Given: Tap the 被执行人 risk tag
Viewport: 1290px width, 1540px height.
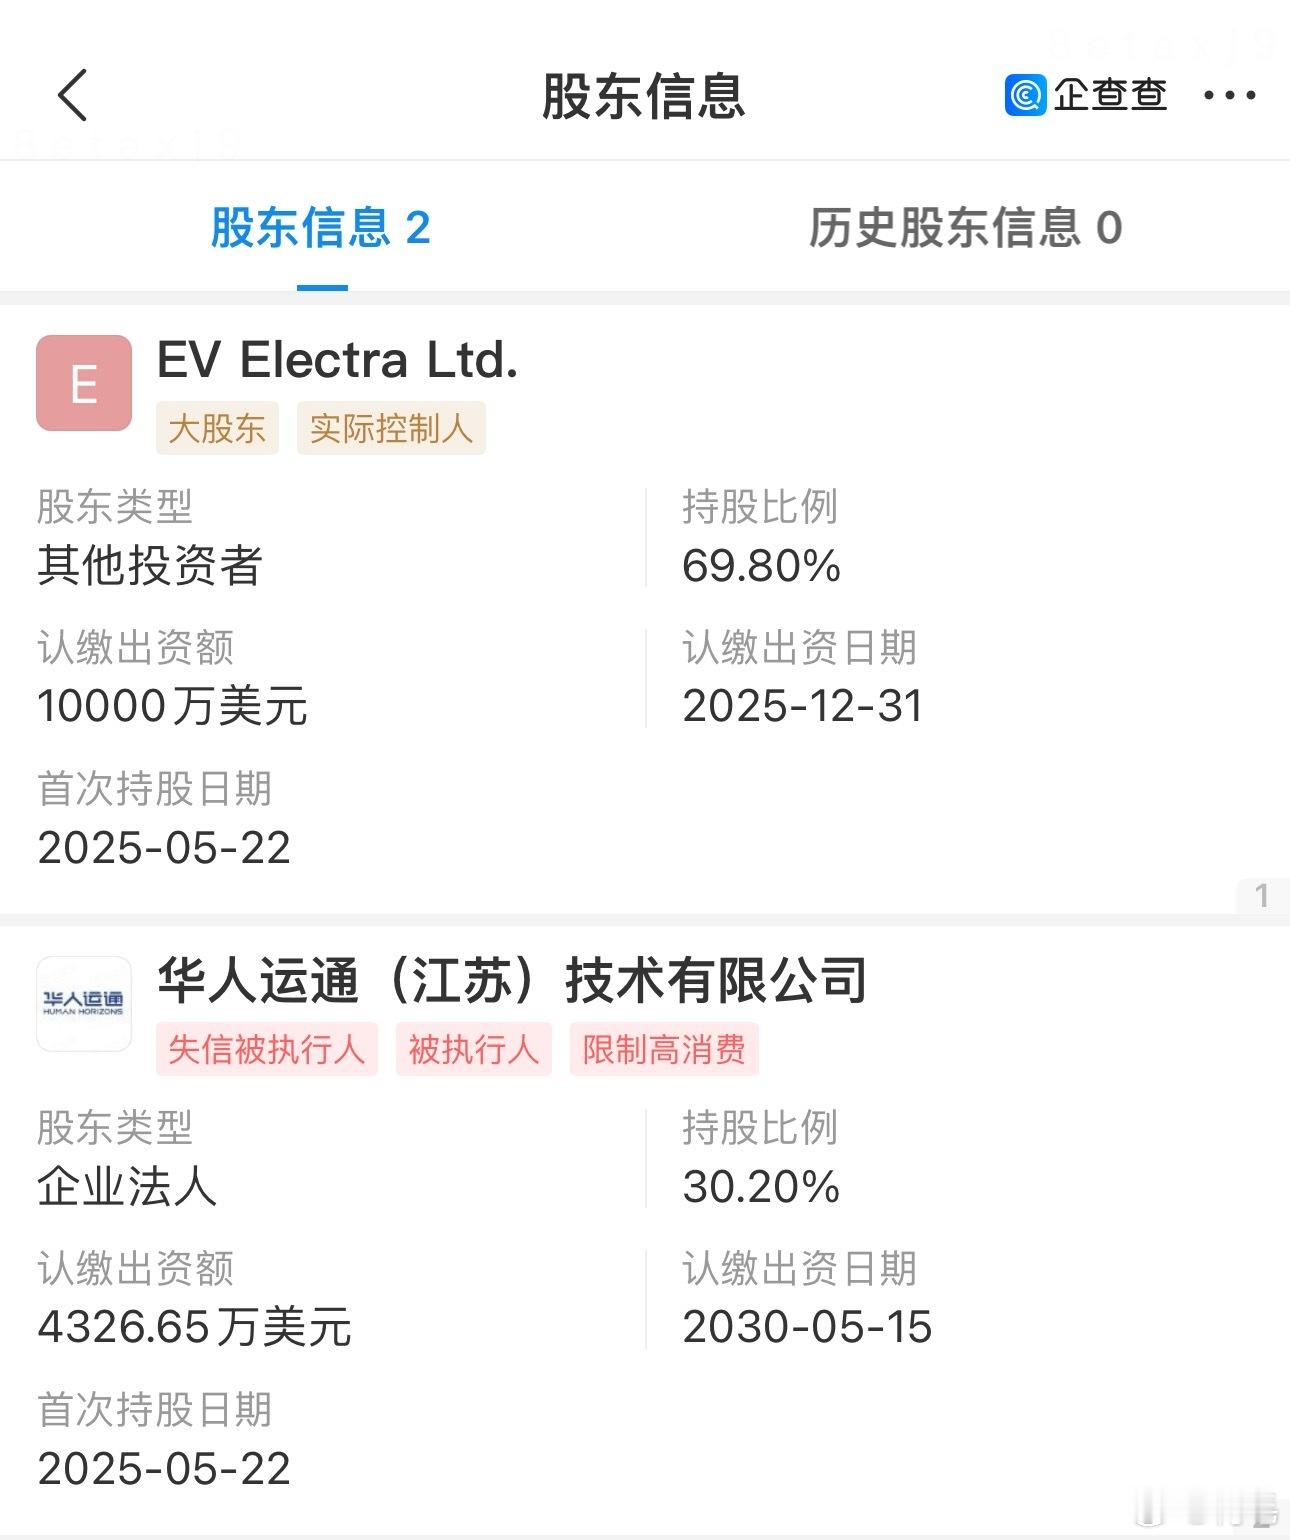Looking at the screenshot, I should [x=474, y=1049].
